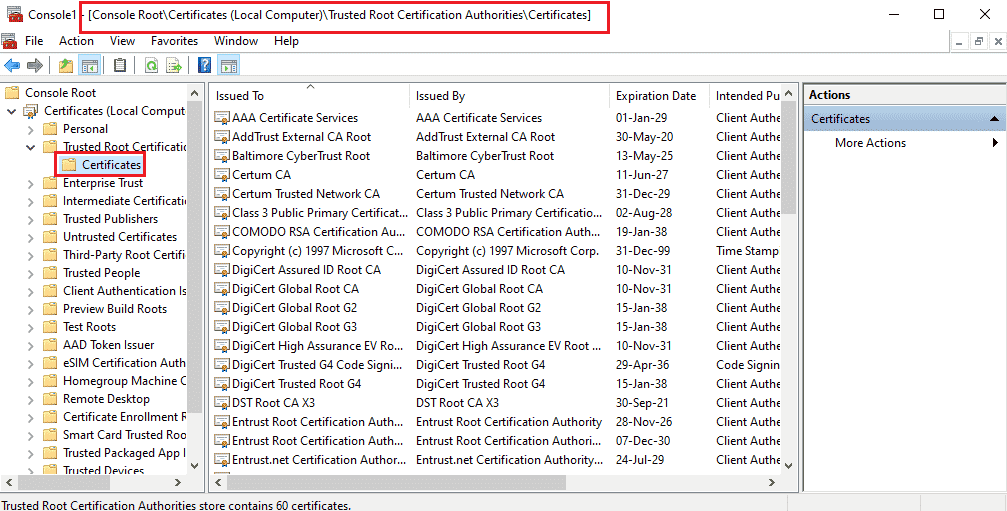Click the gray Forward arrow in toolbar
The image size is (1007, 511).
point(35,65)
